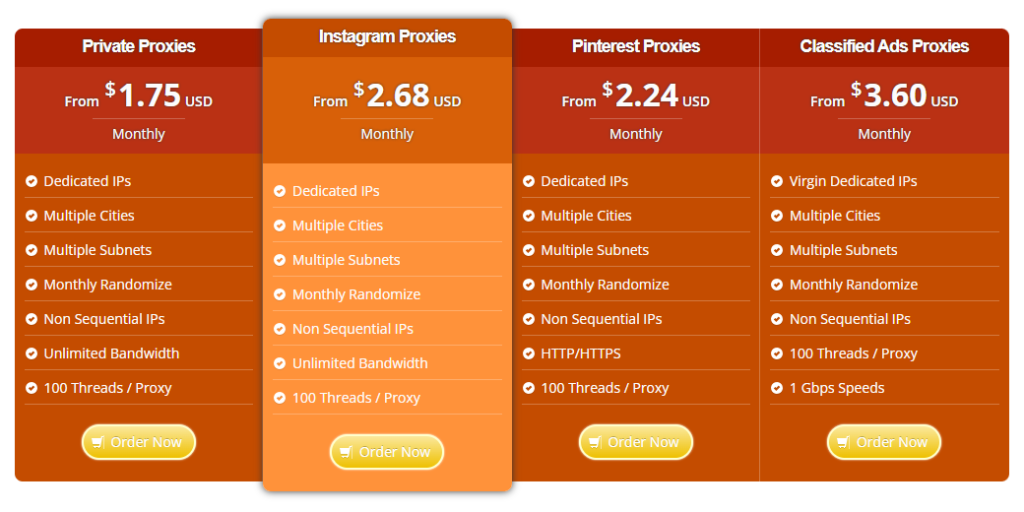Select the Classified Ads Proxies heading
This screenshot has height=512, width=1024.
[884, 46]
